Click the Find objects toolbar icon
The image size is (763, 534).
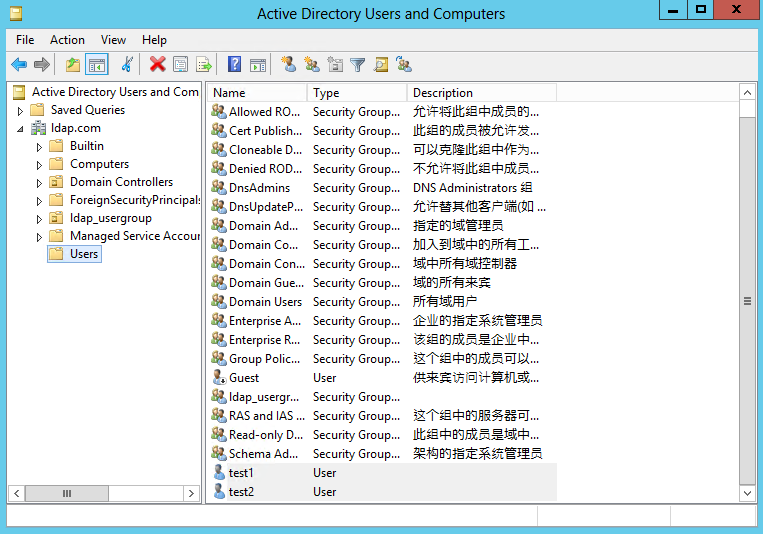tap(381, 64)
